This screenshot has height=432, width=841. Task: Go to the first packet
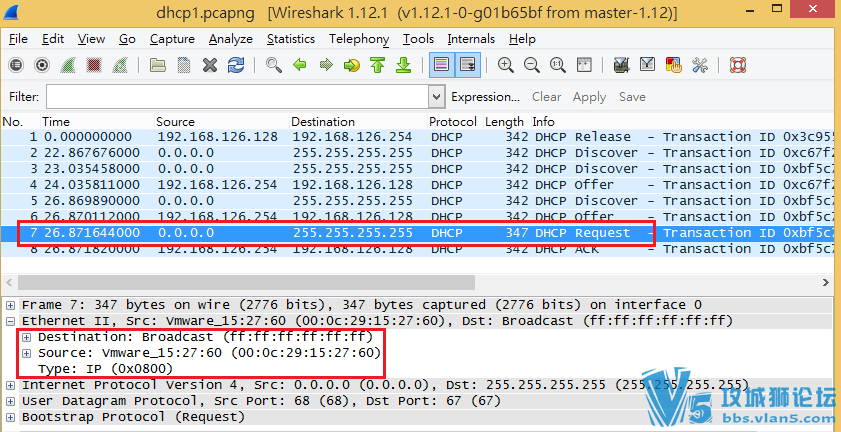(377, 65)
